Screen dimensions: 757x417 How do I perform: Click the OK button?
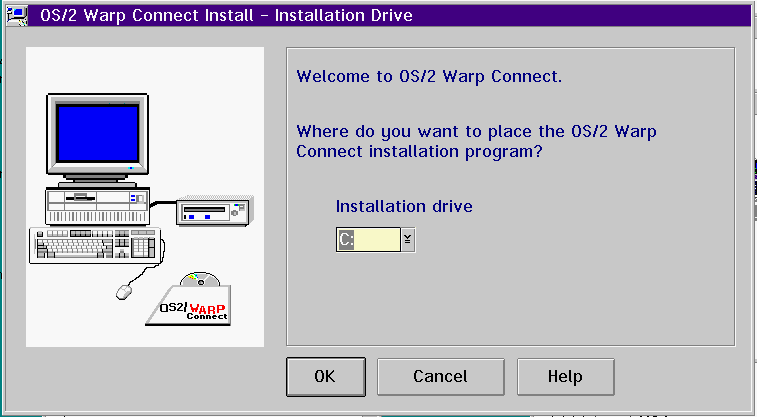pos(325,376)
